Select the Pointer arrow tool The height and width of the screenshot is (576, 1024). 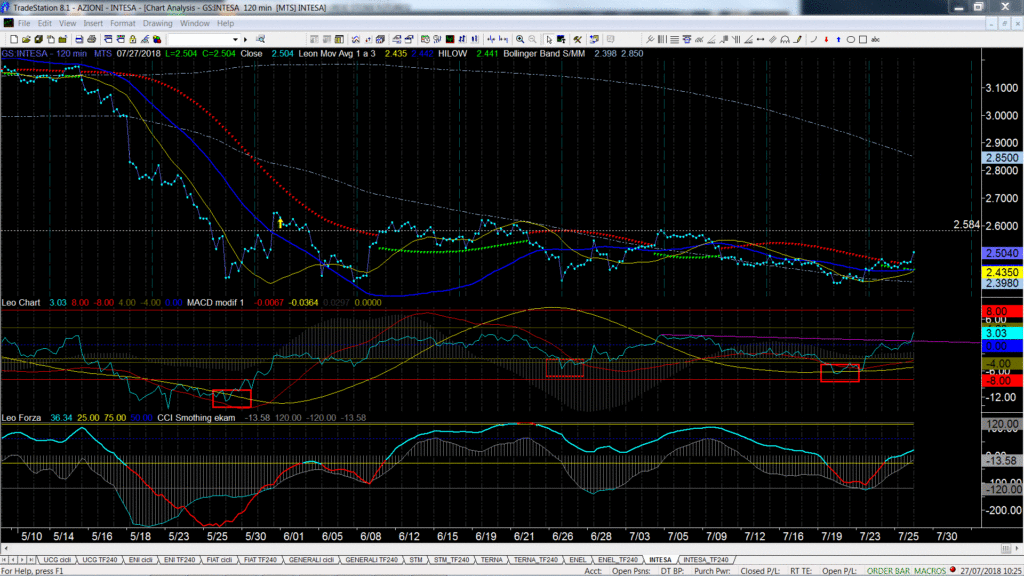(x=549, y=40)
